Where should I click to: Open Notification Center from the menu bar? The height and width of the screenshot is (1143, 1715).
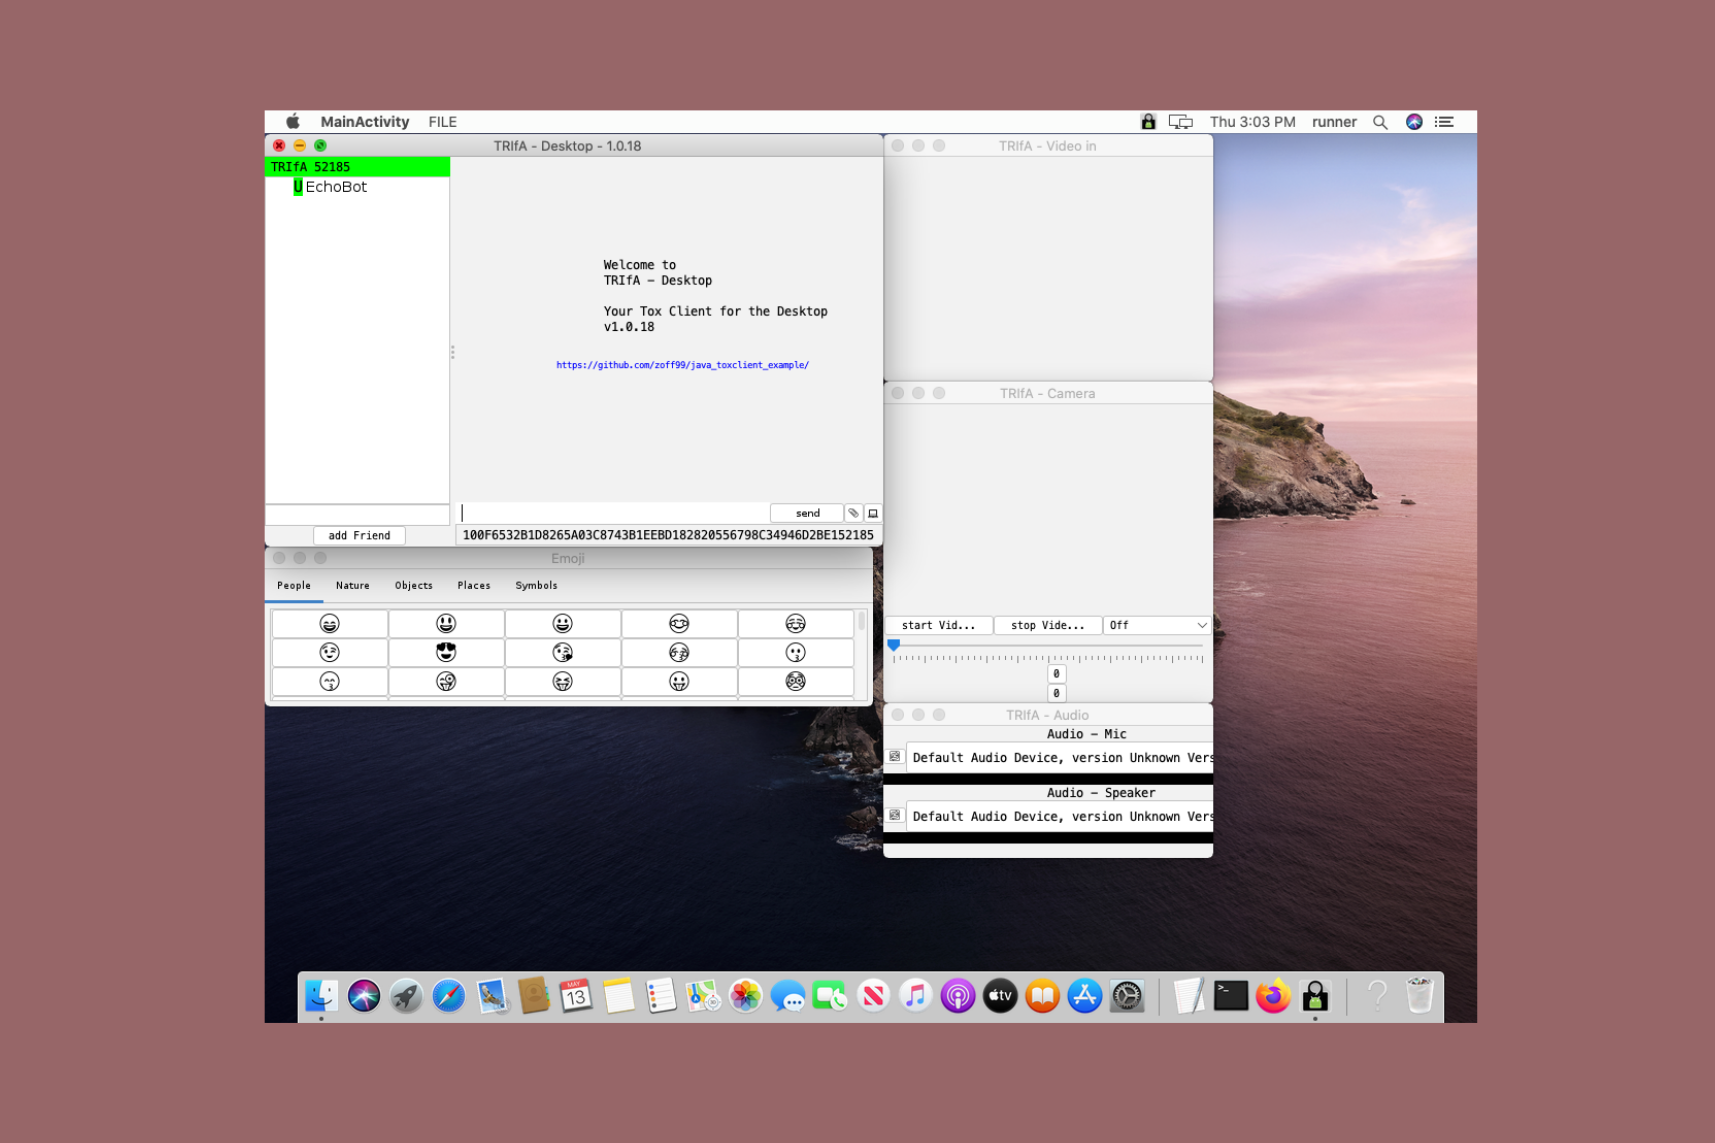1444,122
